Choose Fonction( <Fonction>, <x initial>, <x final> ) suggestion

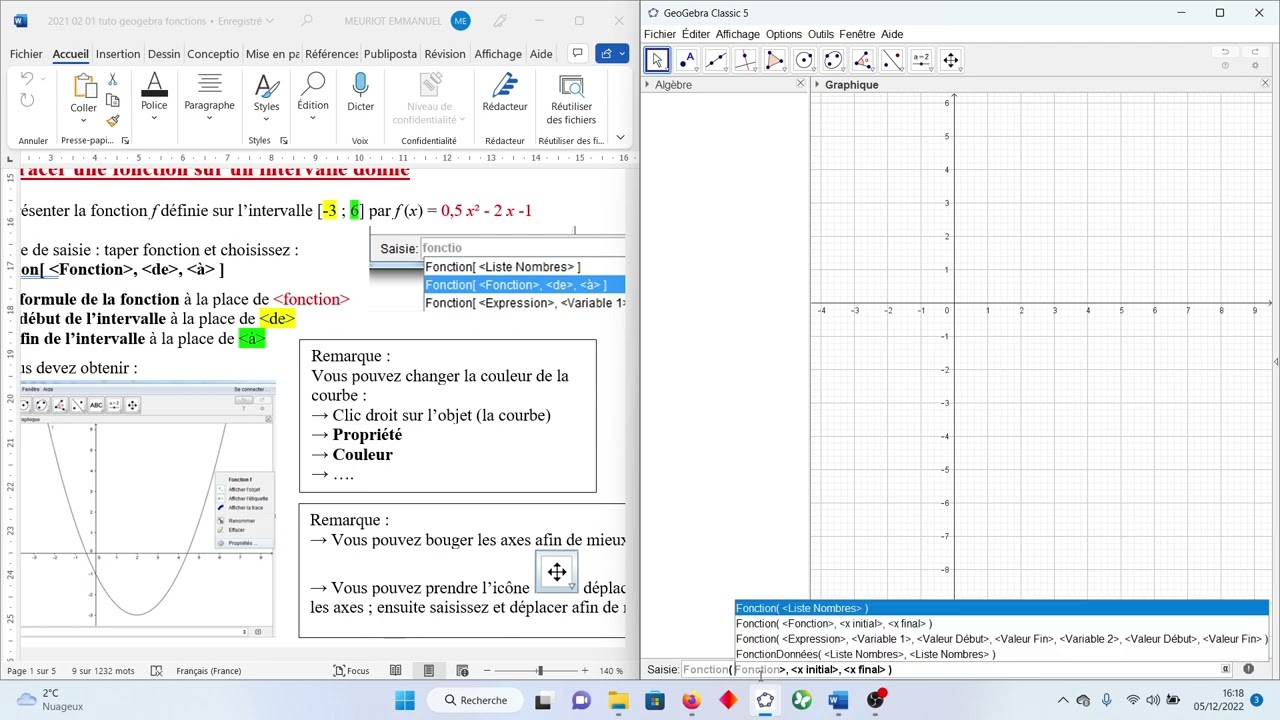coord(1001,623)
